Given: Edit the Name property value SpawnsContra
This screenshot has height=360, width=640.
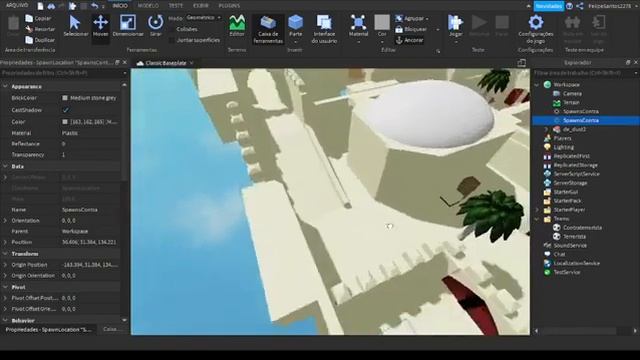Looking at the screenshot, I should tap(90, 210).
